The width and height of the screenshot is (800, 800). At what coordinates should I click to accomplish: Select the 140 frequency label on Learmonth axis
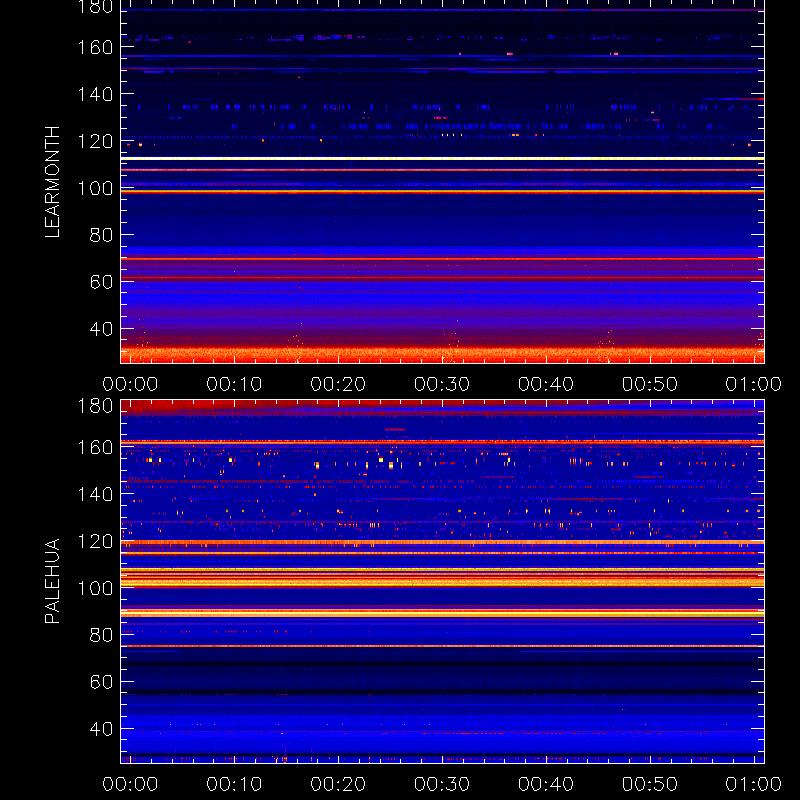[x=95, y=94]
